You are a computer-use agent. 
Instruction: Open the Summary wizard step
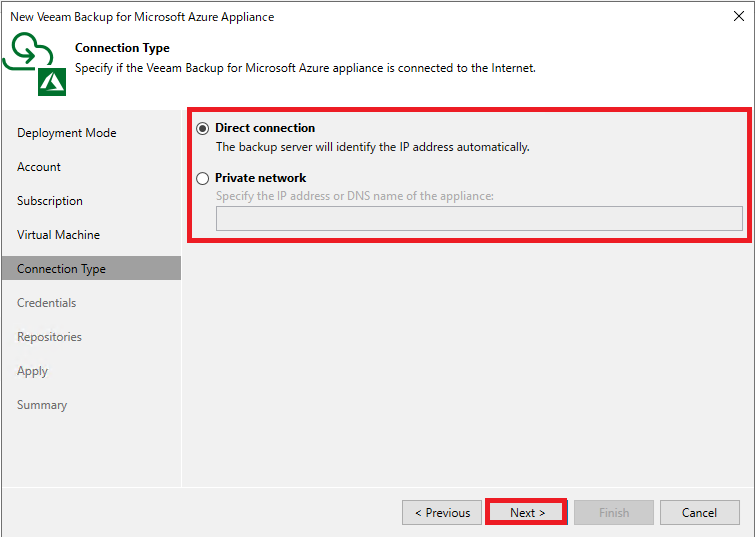click(42, 405)
